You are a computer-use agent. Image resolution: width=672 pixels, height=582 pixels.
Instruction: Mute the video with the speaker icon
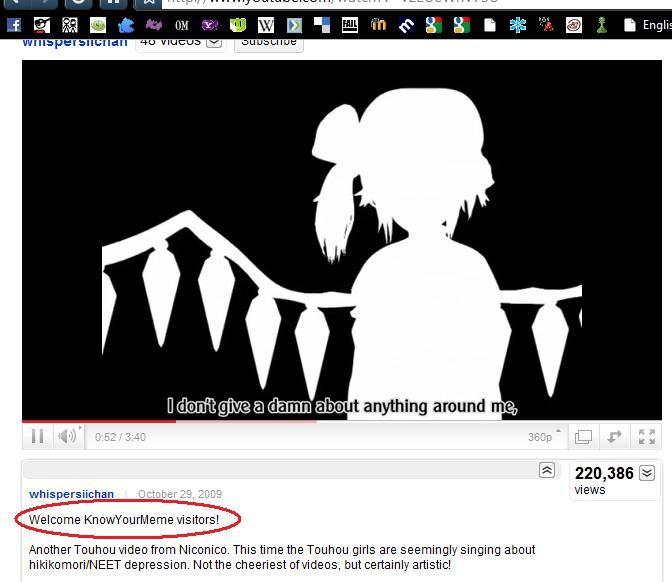69,436
